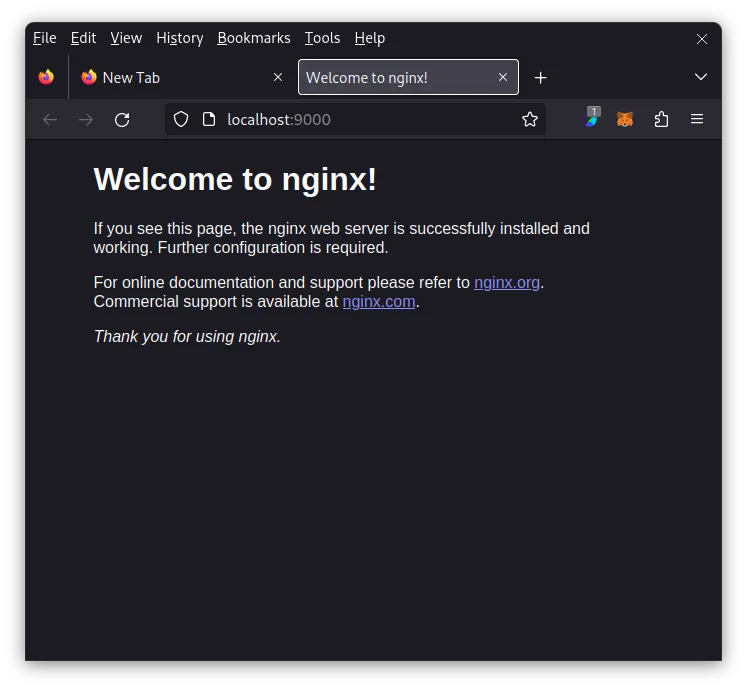Follow the nginx.org link
This screenshot has width=747, height=689.
click(x=506, y=283)
